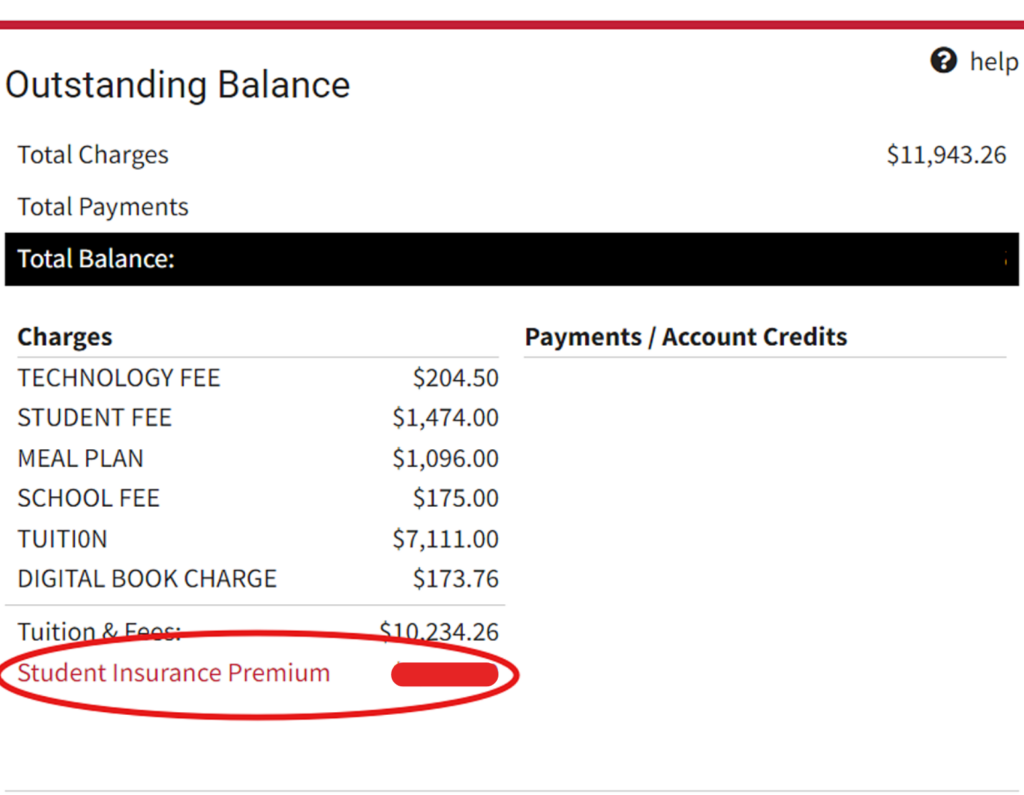Click the Charges column heading
This screenshot has width=1024, height=795.
click(65, 337)
